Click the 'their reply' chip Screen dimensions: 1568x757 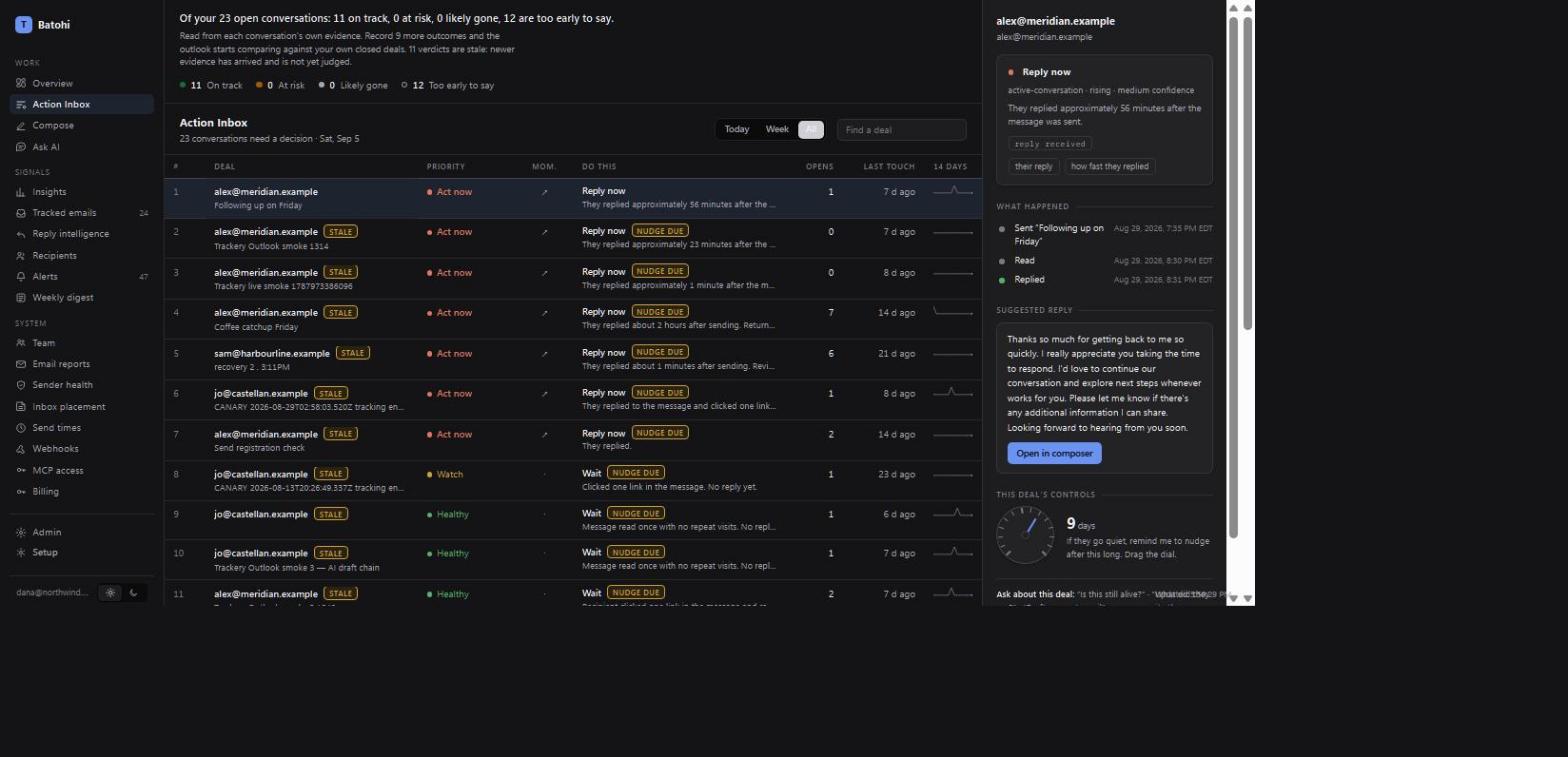point(1033,167)
